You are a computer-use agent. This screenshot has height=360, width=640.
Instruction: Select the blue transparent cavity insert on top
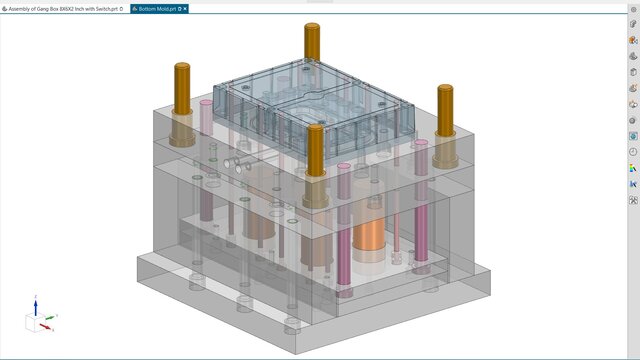313,110
